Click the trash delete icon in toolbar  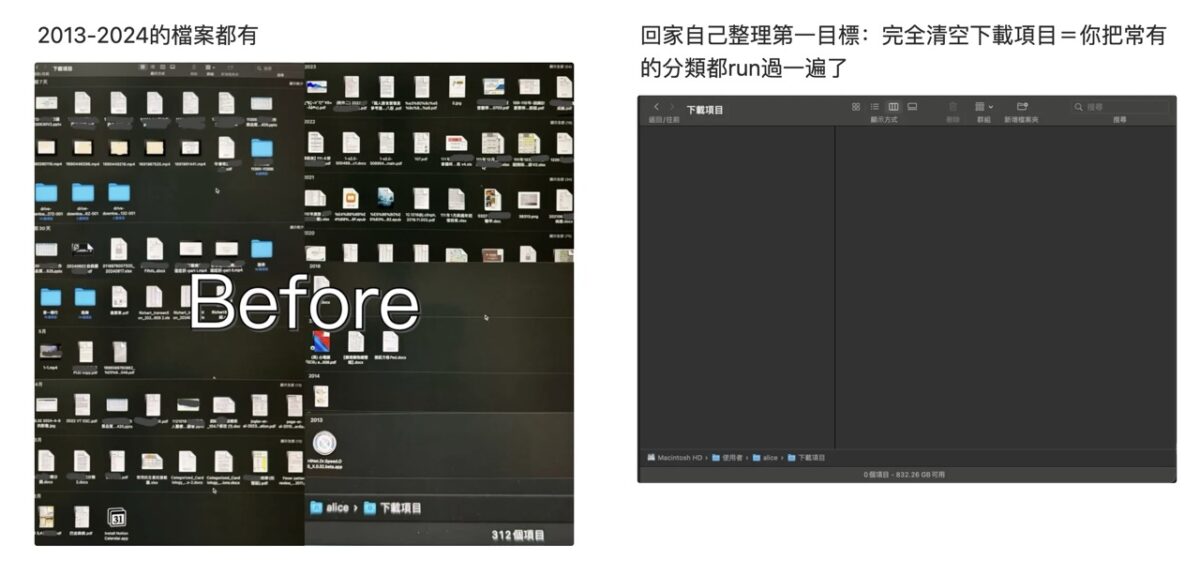coord(952,107)
